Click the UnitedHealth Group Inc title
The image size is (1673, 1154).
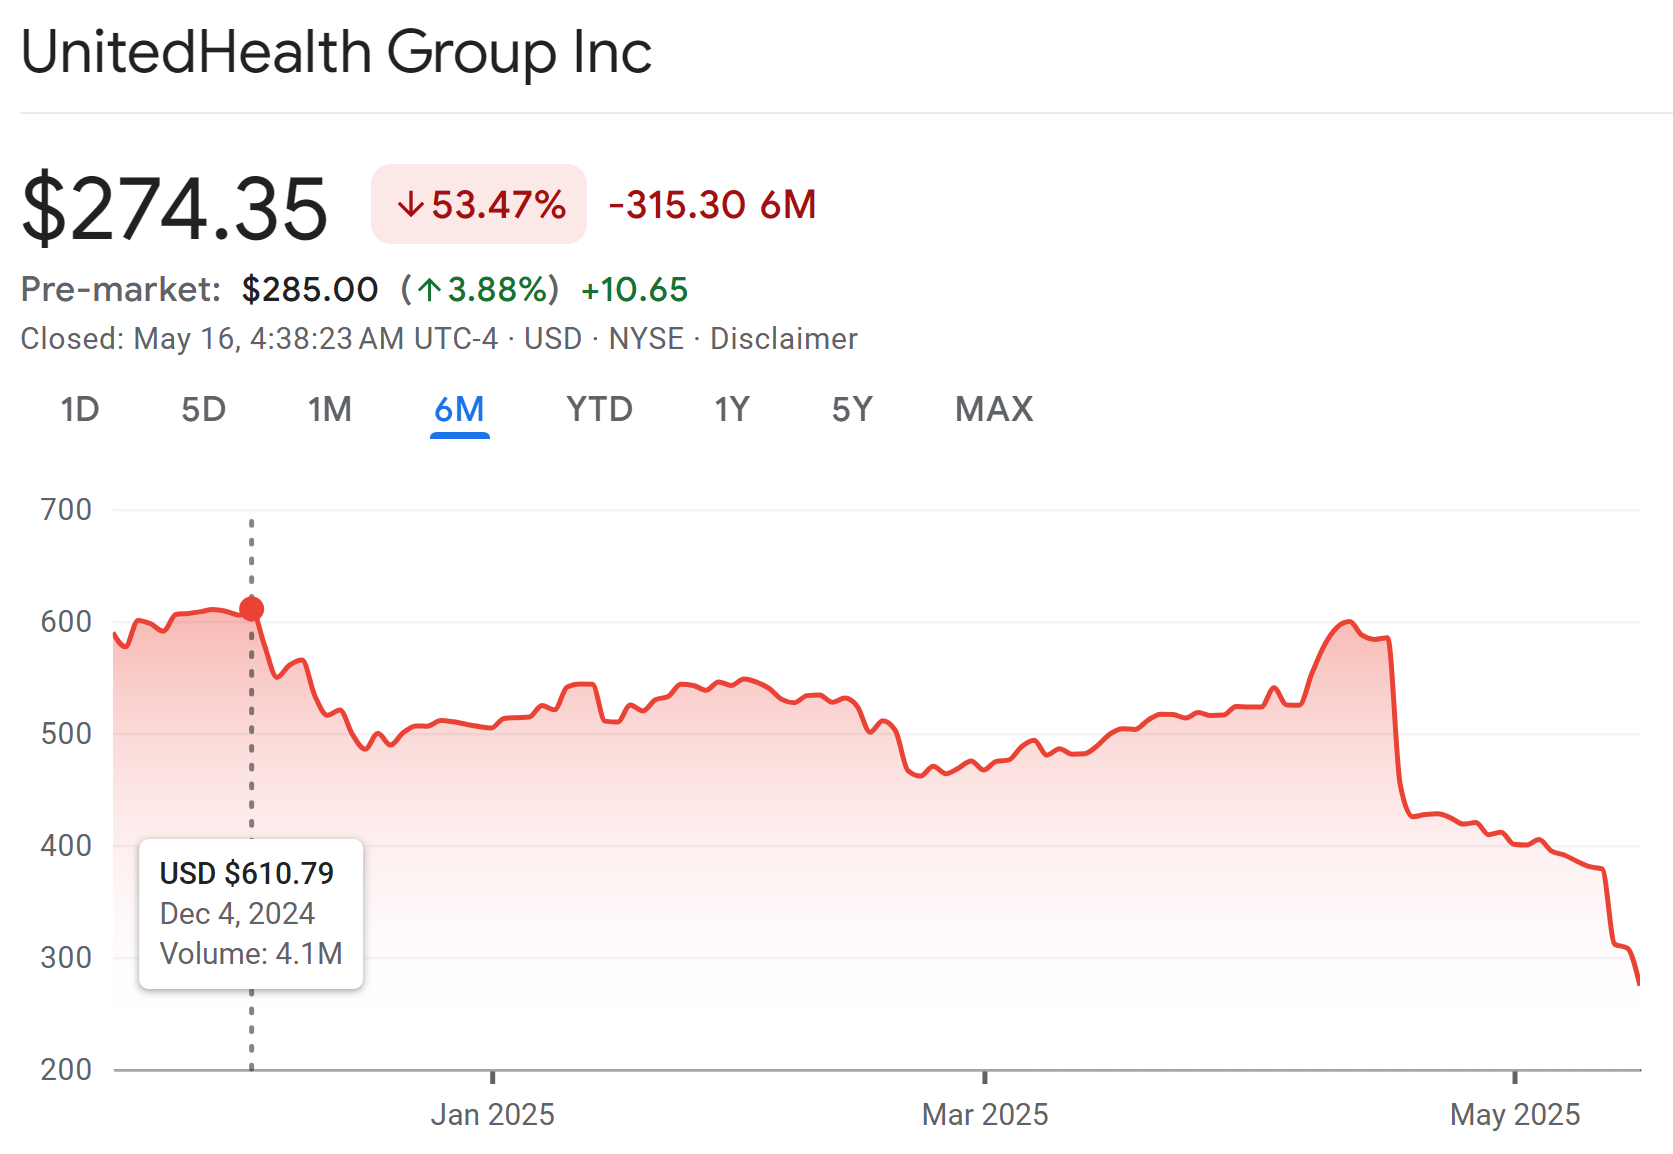336,52
